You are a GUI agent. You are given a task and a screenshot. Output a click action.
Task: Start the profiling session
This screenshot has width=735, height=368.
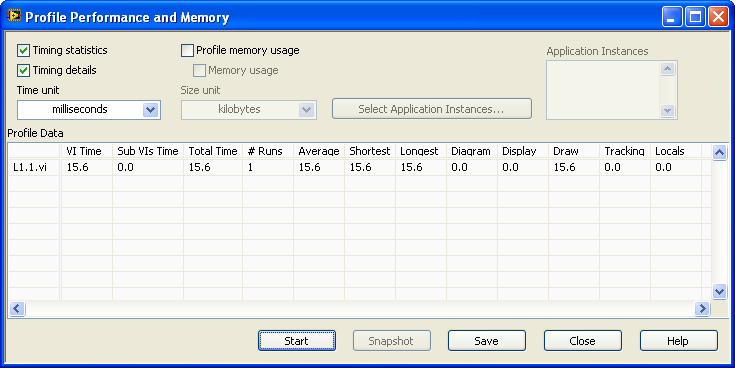[297, 341]
